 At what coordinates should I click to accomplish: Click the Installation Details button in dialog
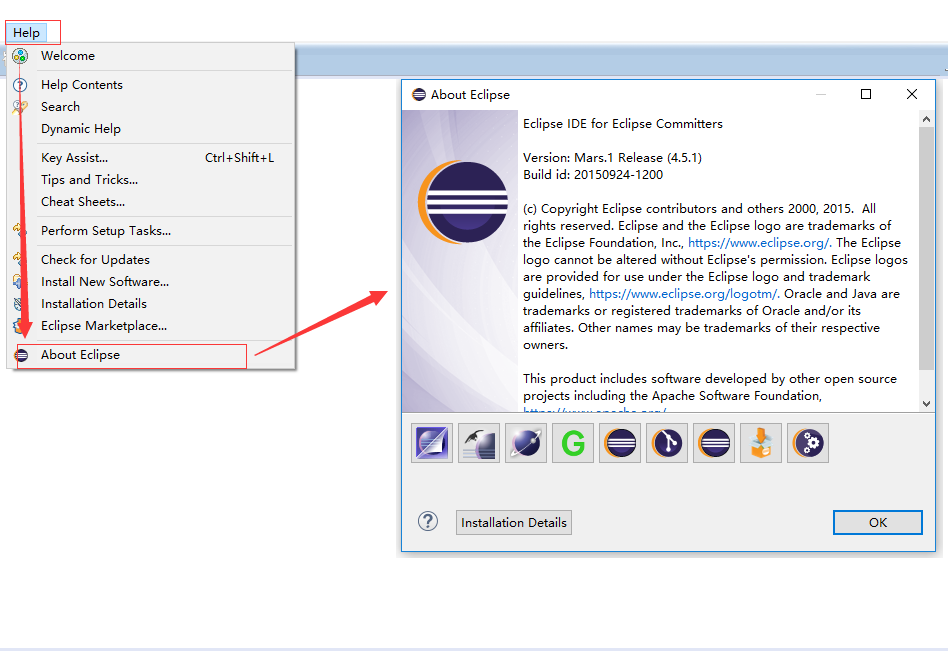tap(514, 523)
